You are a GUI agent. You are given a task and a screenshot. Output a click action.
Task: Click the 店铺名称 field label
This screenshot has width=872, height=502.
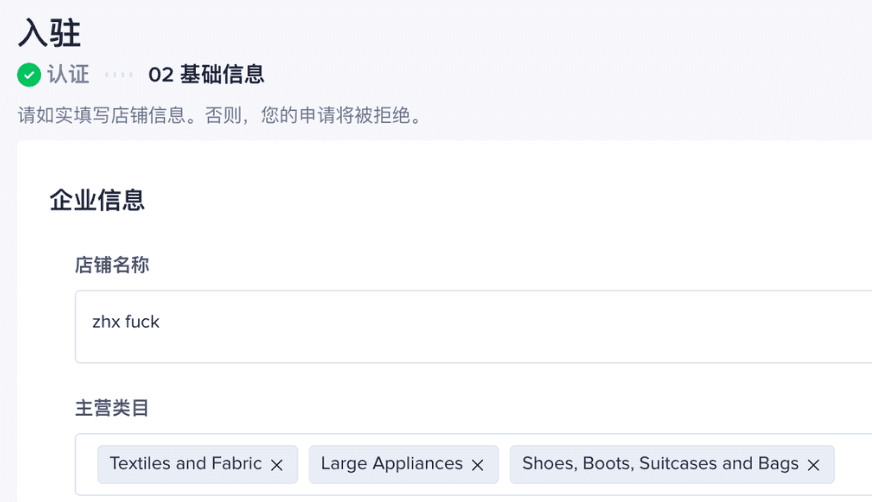point(112,265)
